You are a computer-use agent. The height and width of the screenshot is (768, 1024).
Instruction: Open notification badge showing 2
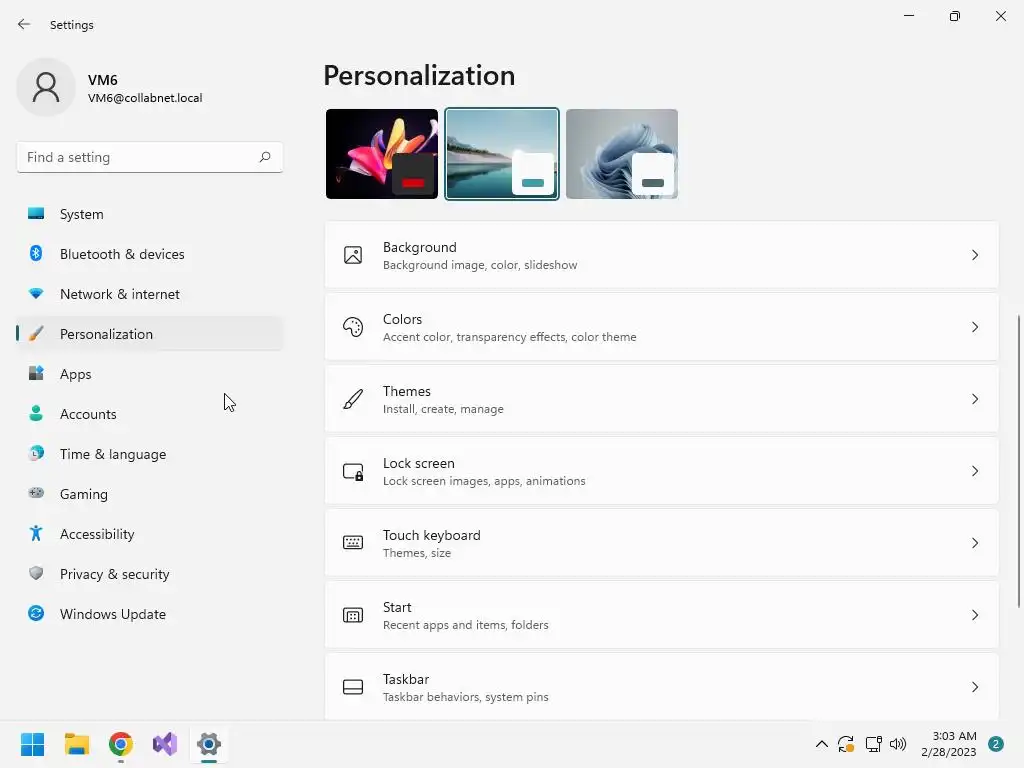(x=996, y=744)
